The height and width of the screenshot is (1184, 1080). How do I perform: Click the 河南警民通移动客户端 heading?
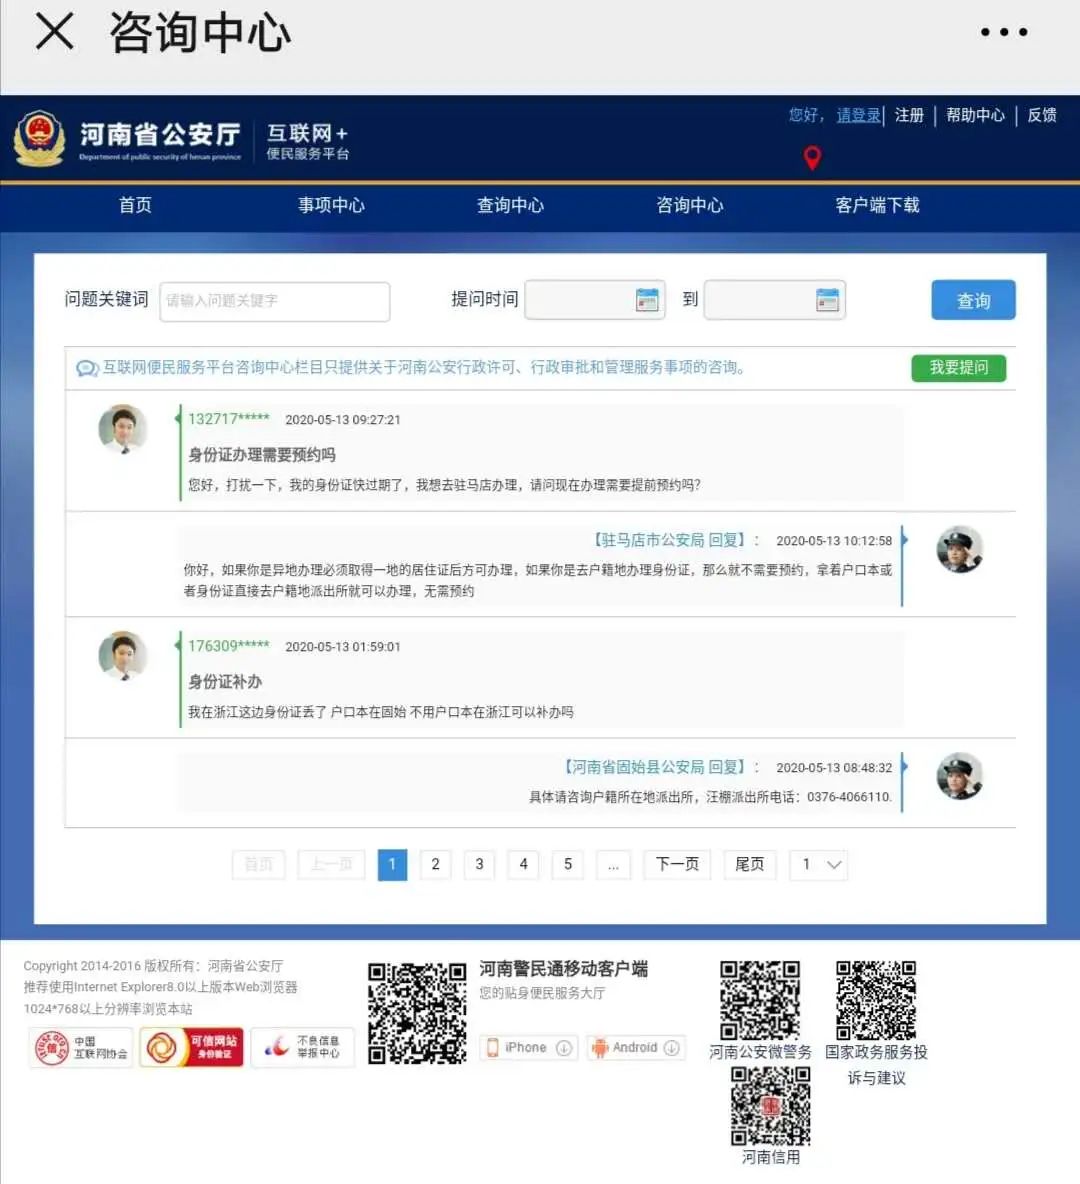pyautogui.click(x=563, y=969)
